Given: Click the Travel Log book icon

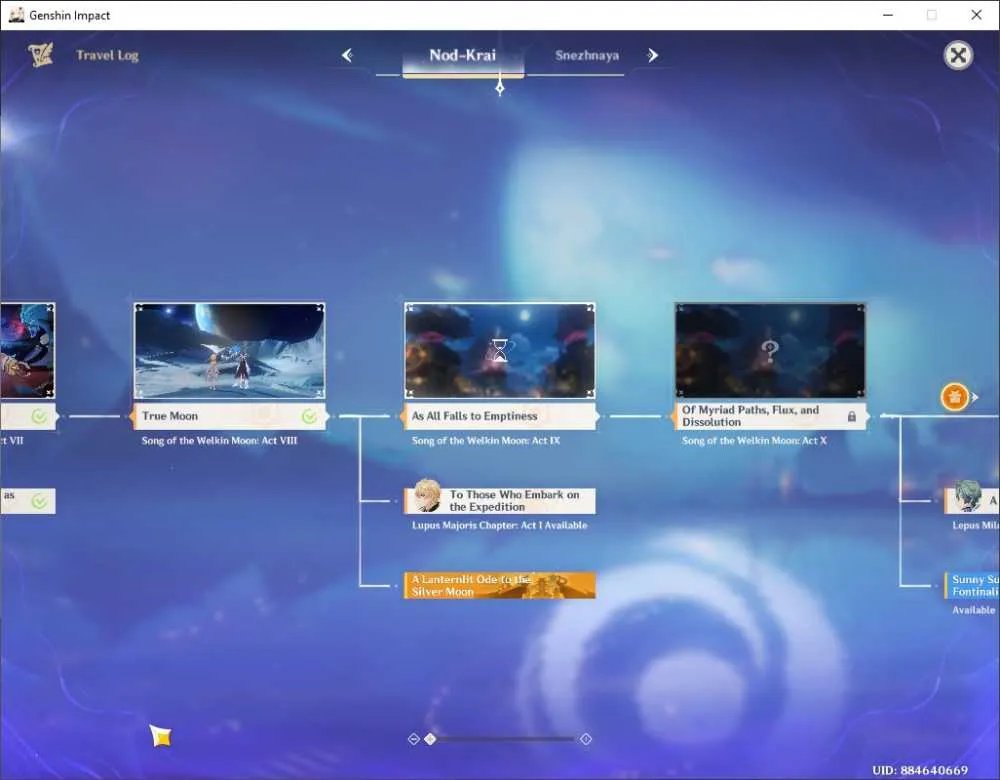Looking at the screenshot, I should (40, 55).
